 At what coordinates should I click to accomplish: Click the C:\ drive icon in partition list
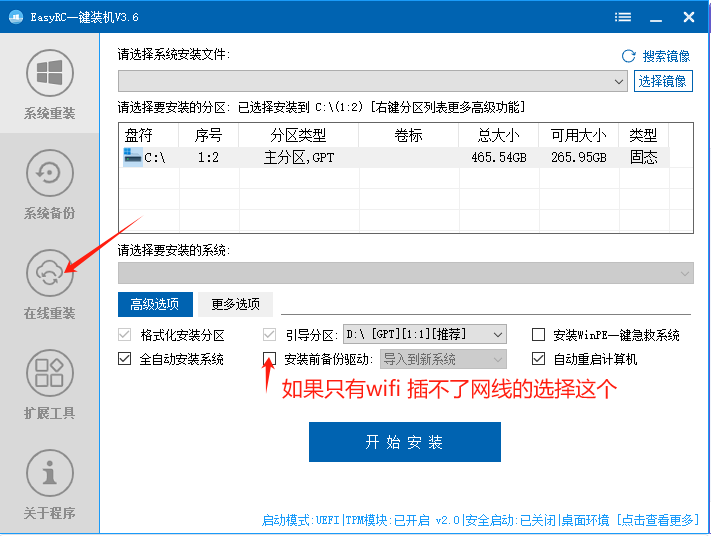click(x=132, y=157)
